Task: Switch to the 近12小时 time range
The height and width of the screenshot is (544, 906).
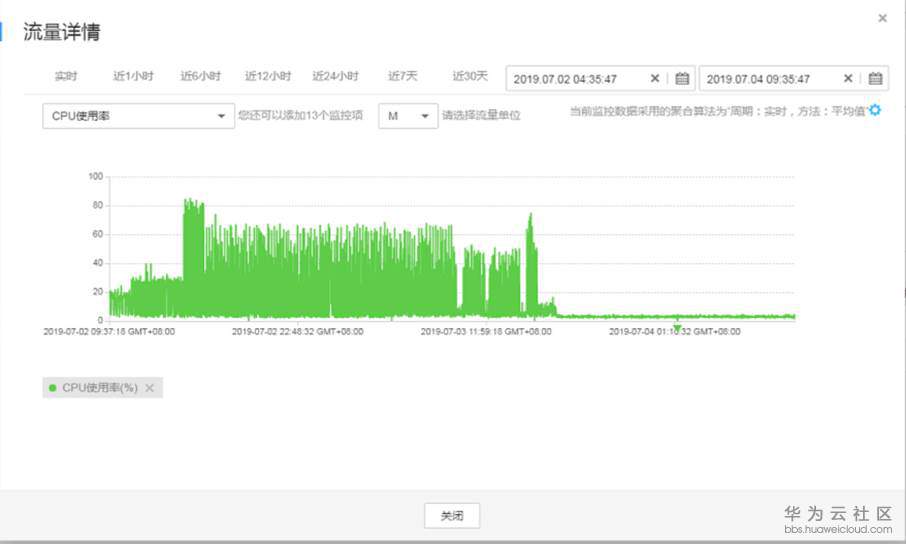Action: [x=268, y=76]
